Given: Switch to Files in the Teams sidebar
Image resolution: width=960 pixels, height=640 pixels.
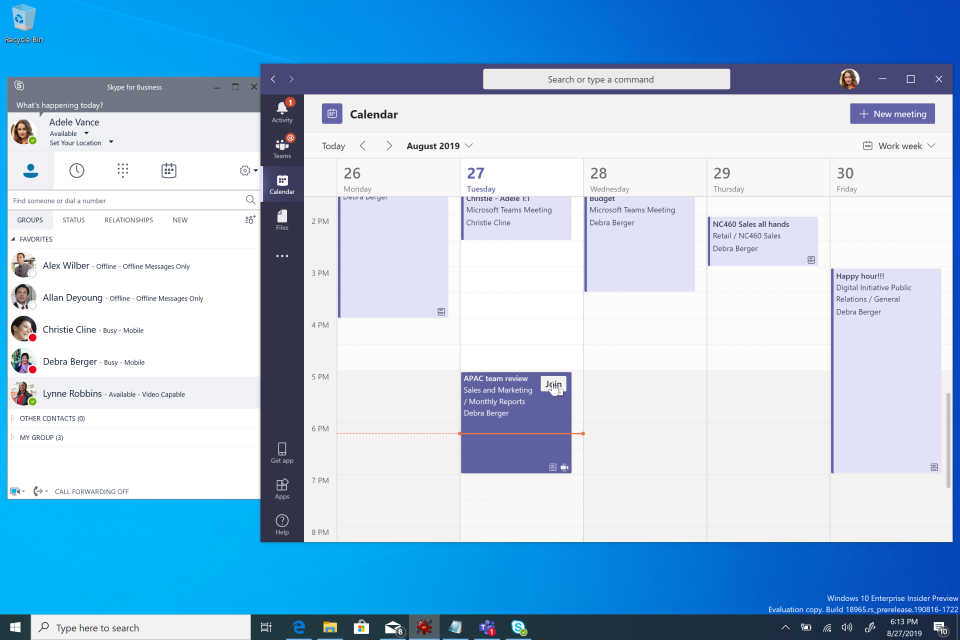Looking at the screenshot, I should pyautogui.click(x=282, y=220).
